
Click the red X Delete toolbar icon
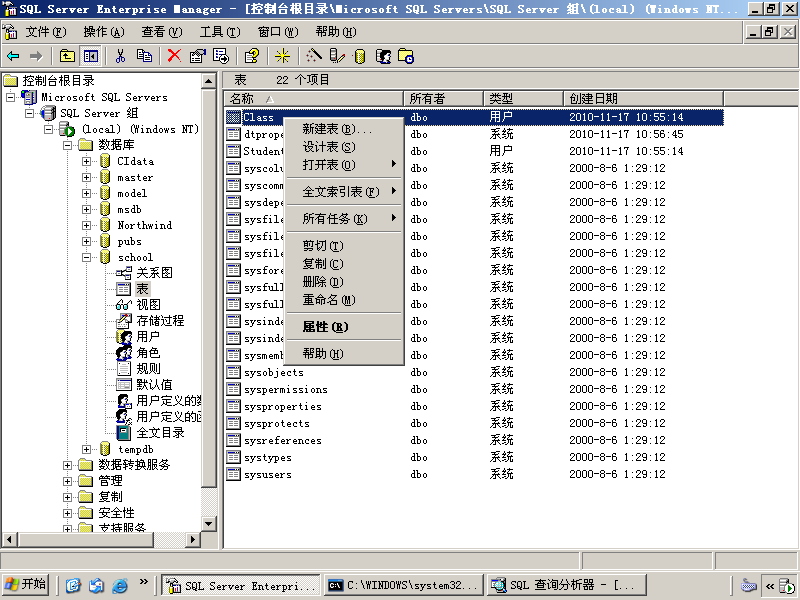tap(174, 56)
